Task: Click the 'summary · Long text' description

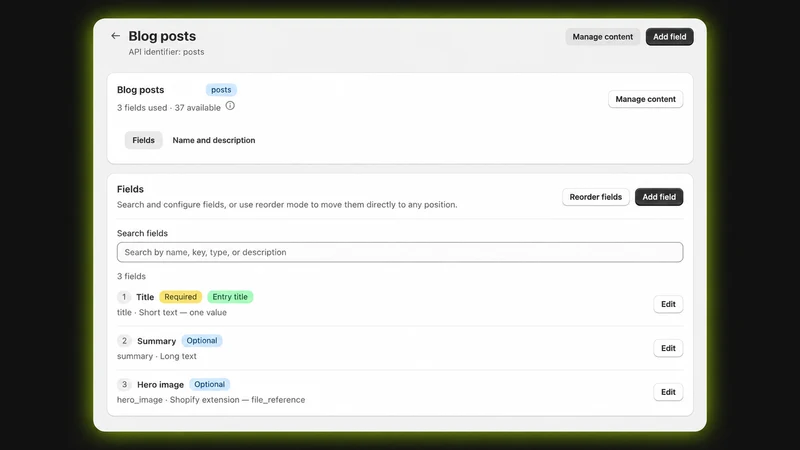Action: pos(157,356)
